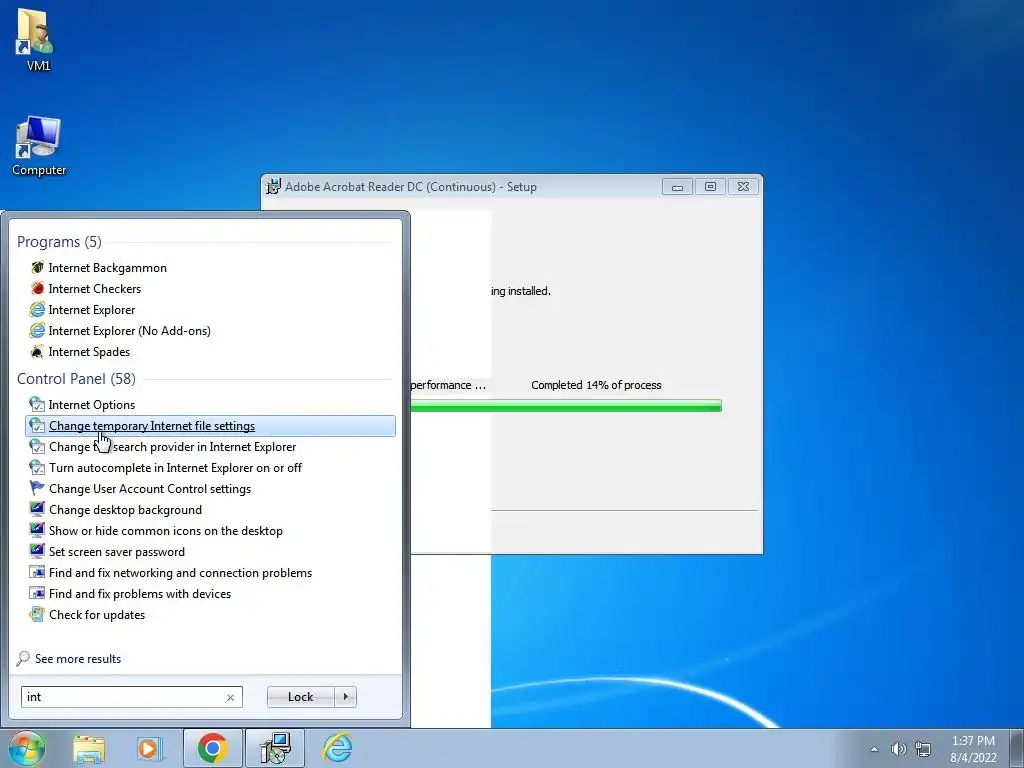Launch Internet Checkers program
The width and height of the screenshot is (1024, 768).
click(95, 289)
